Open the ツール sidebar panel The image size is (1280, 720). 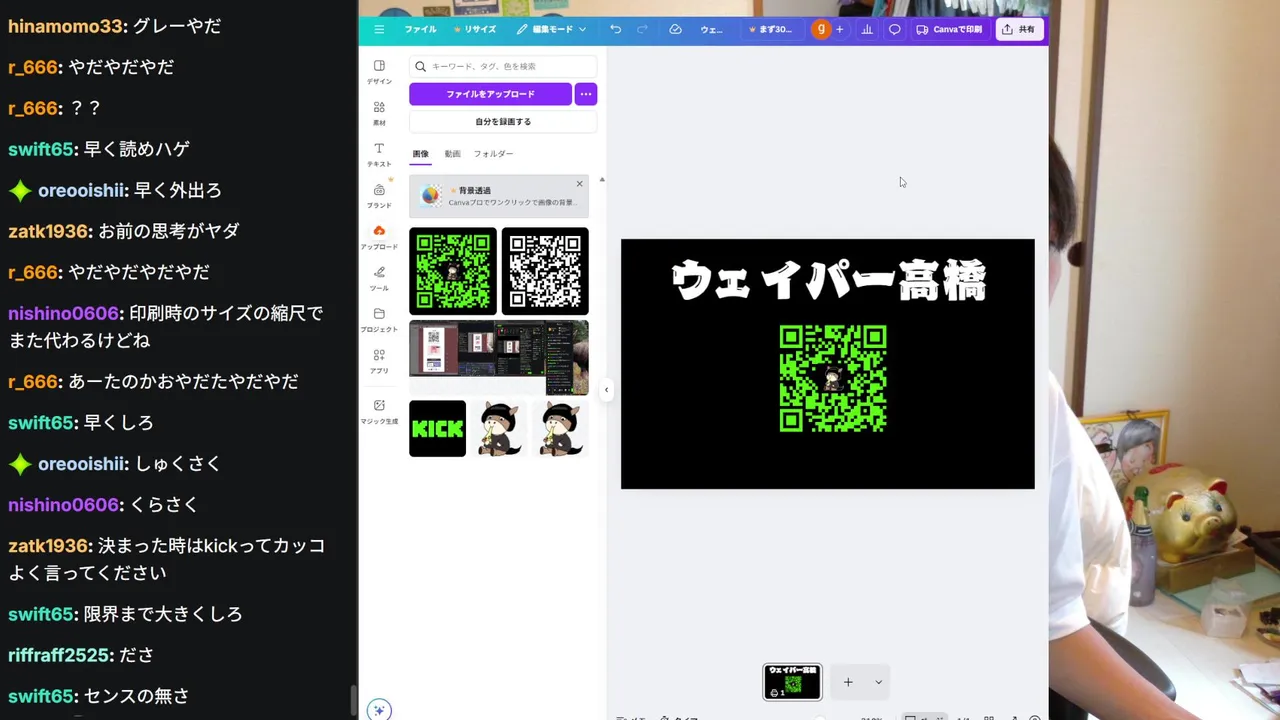coord(379,278)
